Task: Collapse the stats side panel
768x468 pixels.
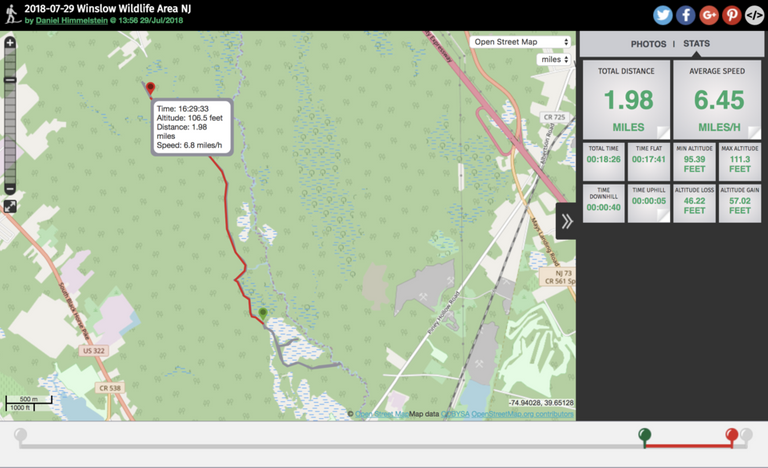Action: (x=566, y=222)
